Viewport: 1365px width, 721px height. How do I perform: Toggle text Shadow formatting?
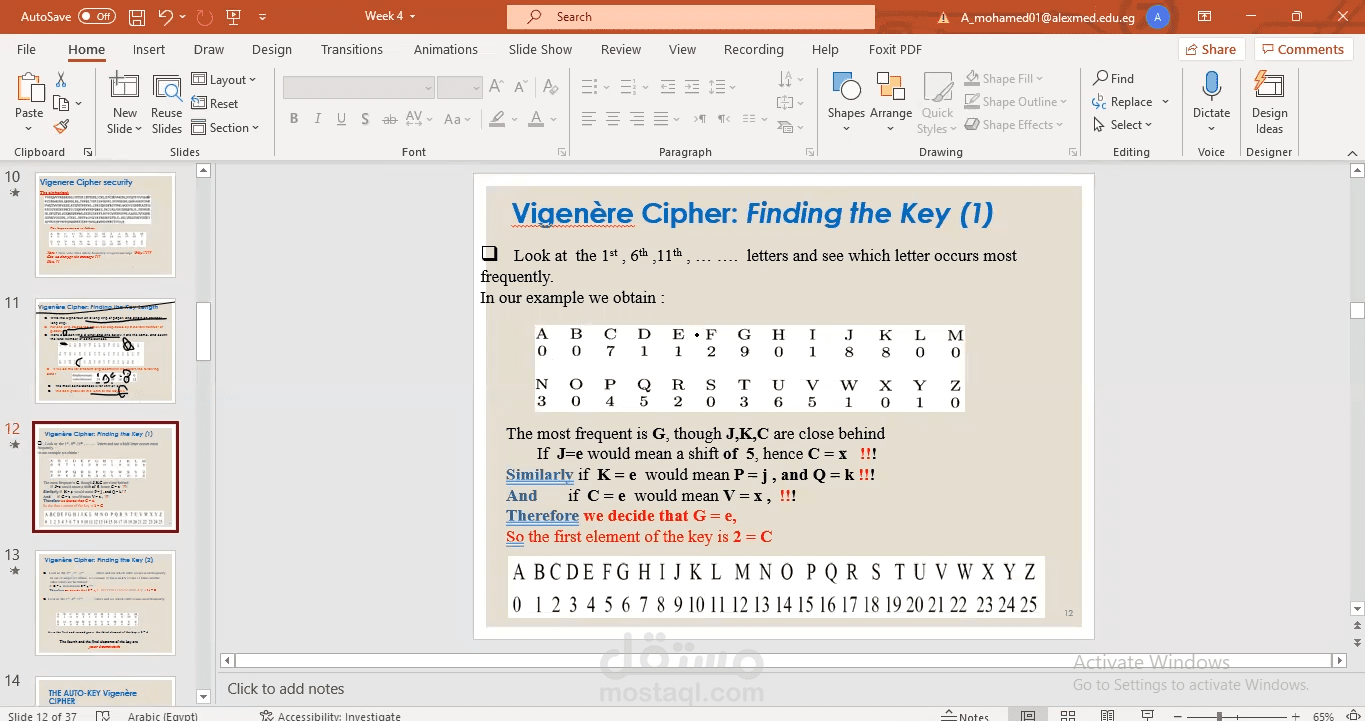coord(366,119)
